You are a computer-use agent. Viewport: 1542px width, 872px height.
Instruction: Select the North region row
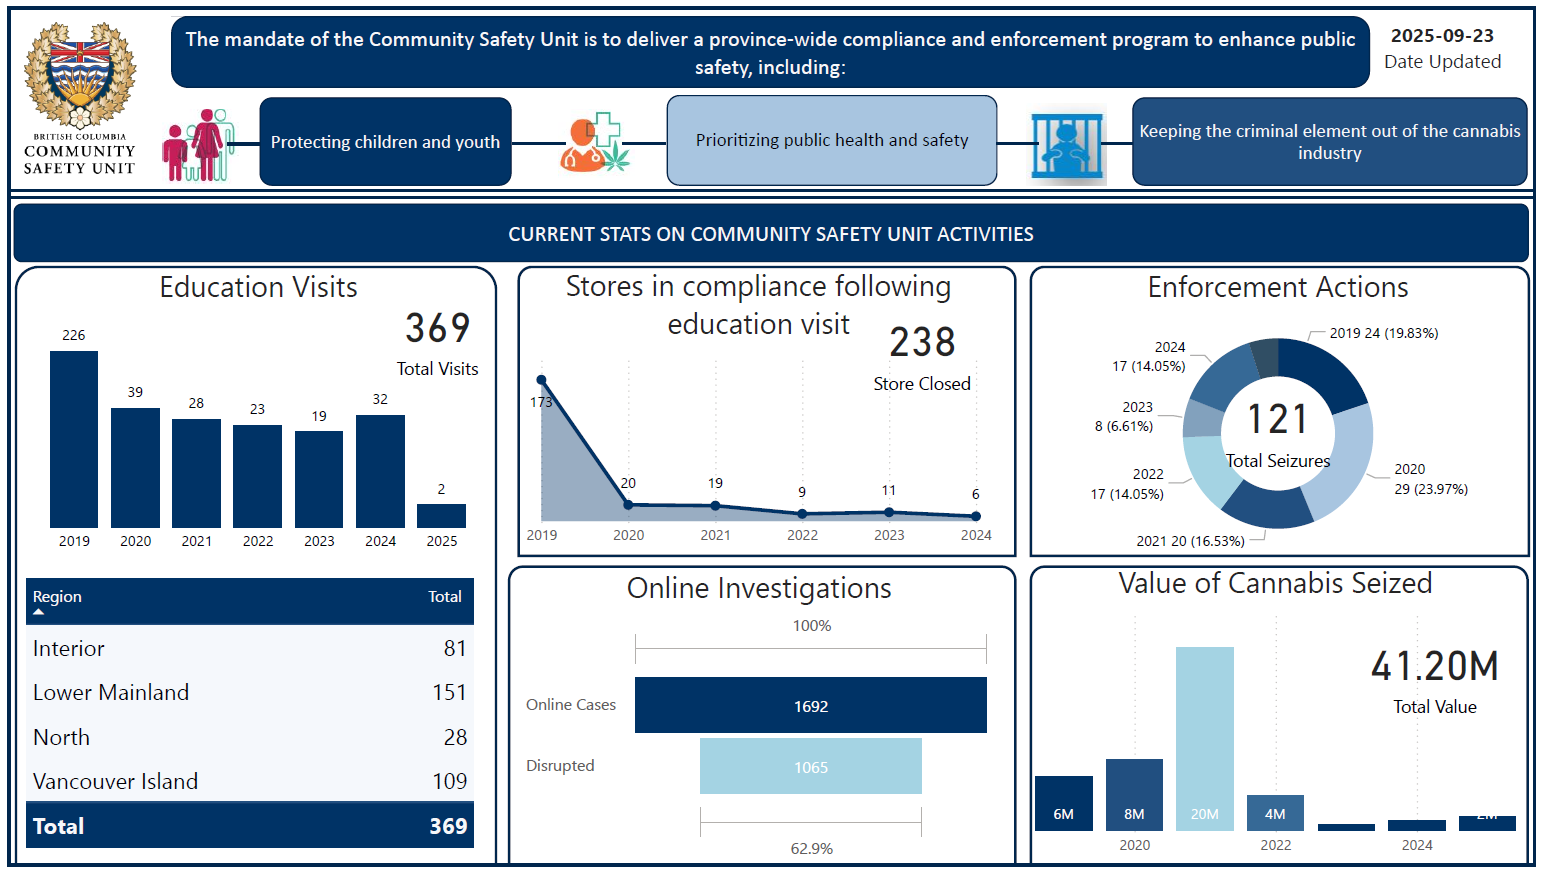[x=249, y=737]
